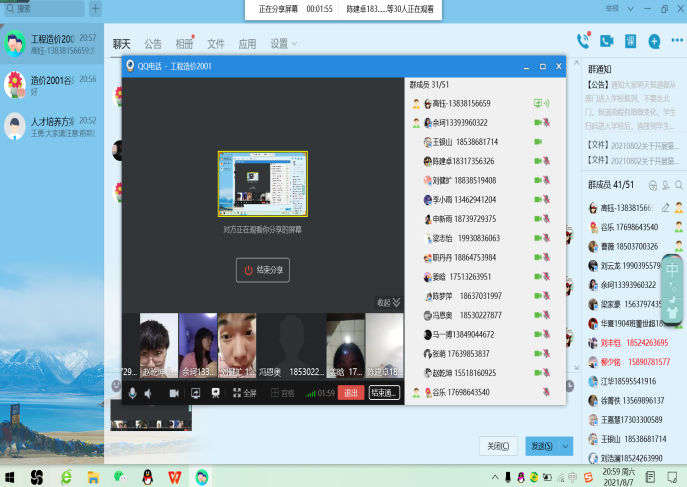Open the three-dot more options icon
The image size is (687, 487).
pos(676,41)
